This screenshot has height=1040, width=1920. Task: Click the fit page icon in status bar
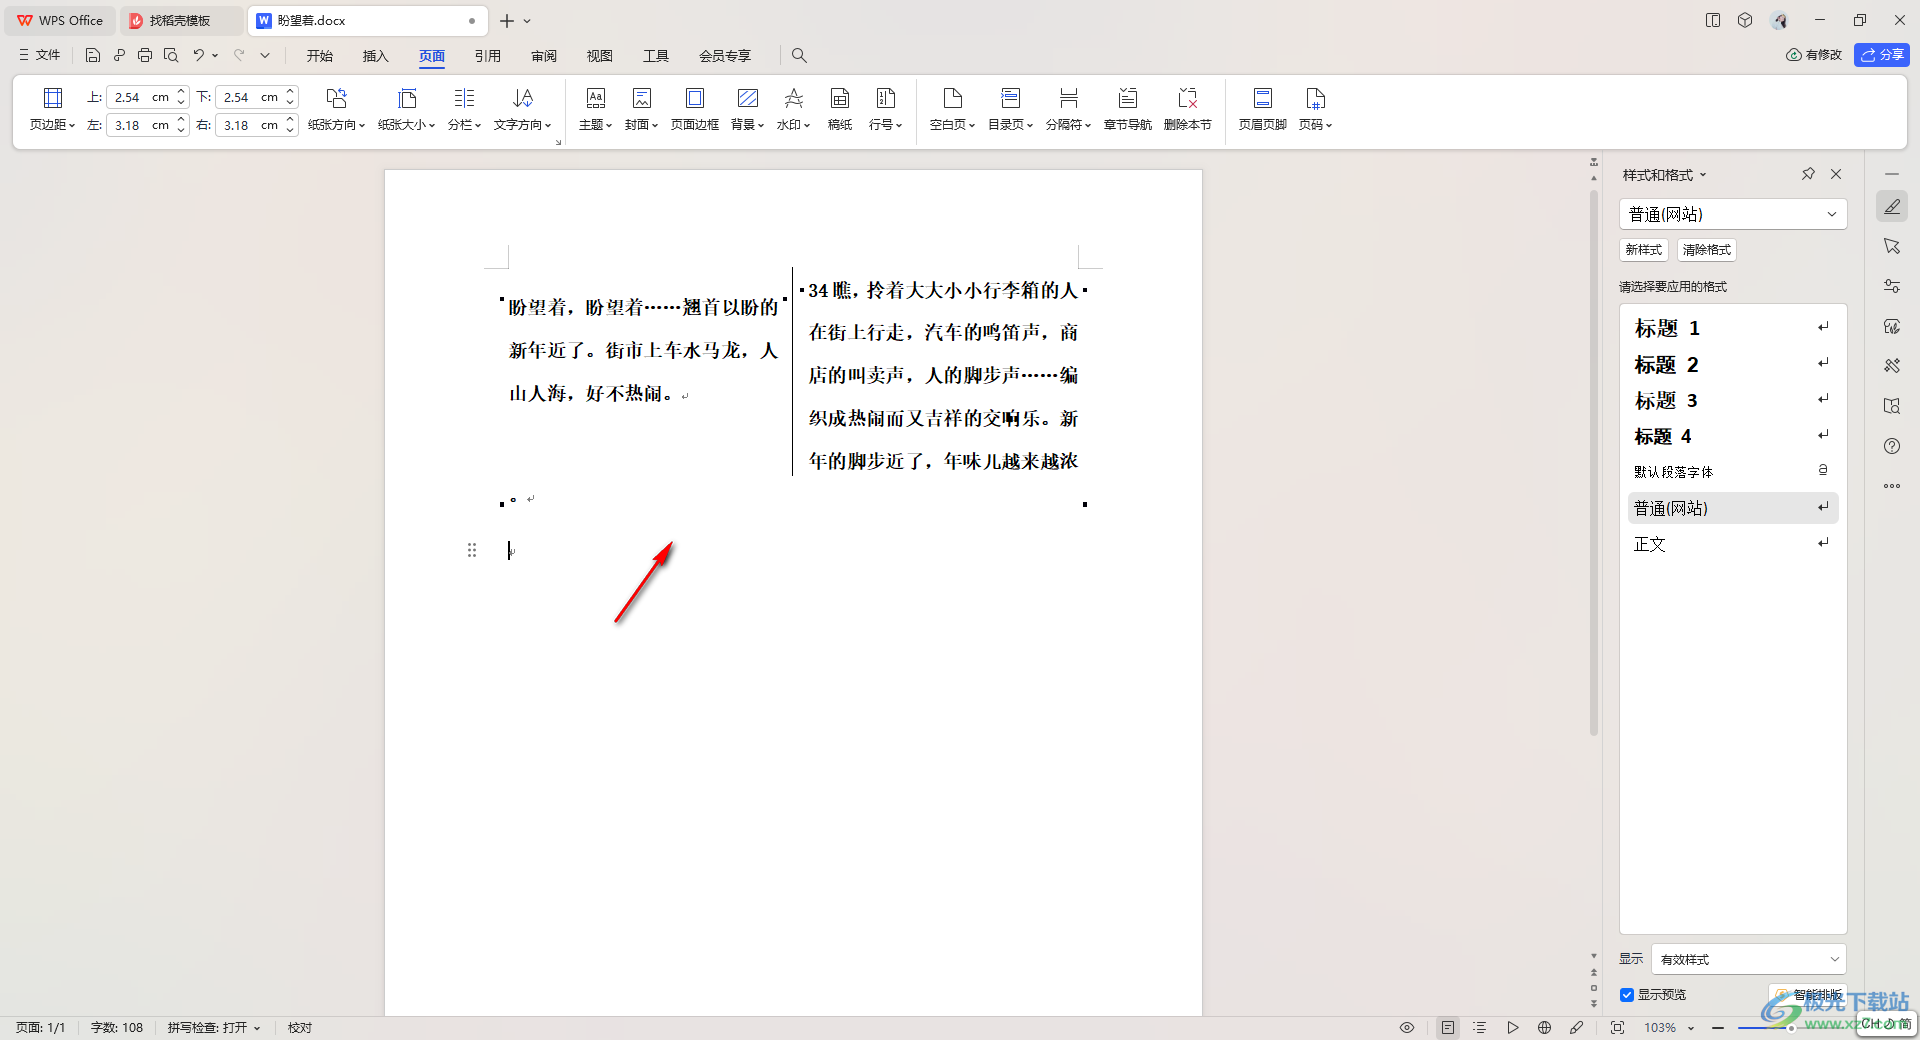(1617, 1027)
